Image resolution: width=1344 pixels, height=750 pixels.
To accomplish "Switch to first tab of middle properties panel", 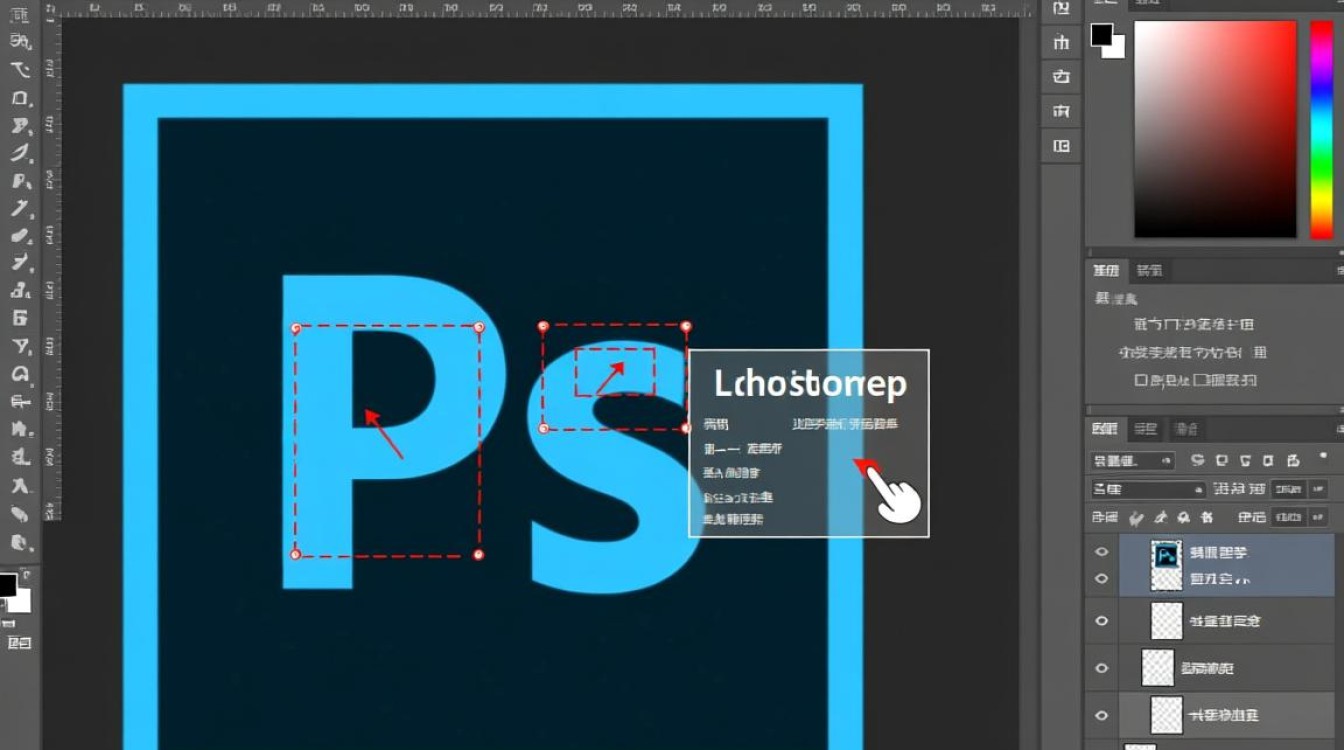I will coord(1106,270).
